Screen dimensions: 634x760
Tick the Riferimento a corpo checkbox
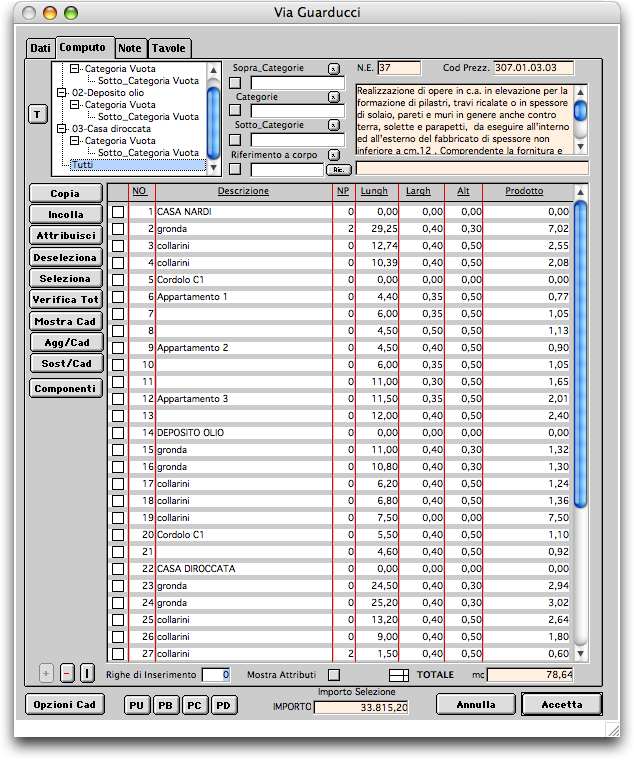[x=235, y=169]
